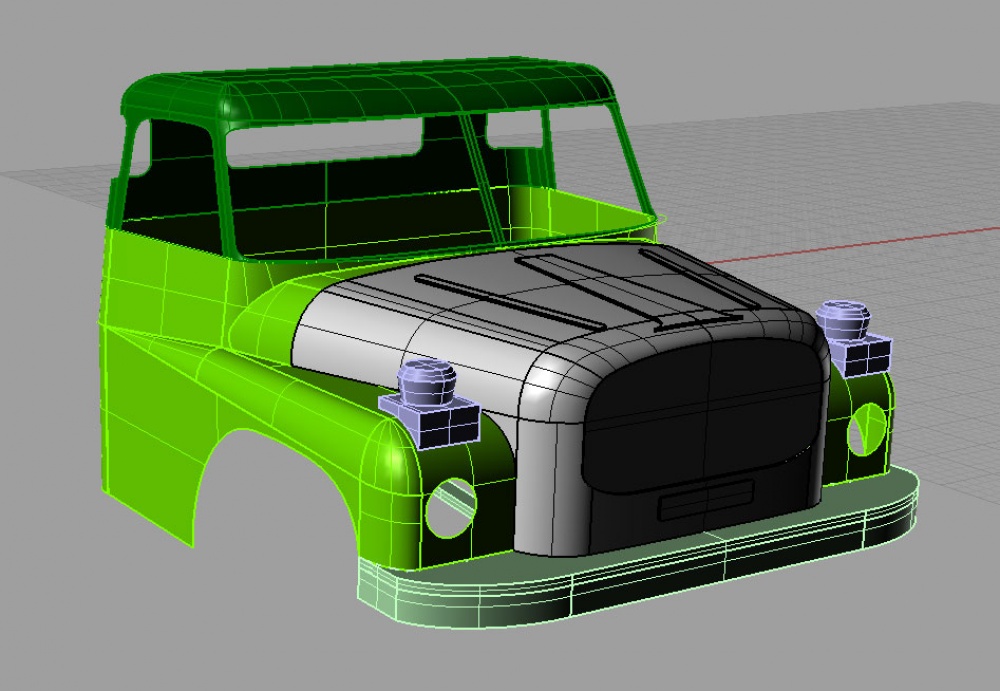Click the left fender headlight hole
Screen dimensions: 1000x691
click(451, 508)
